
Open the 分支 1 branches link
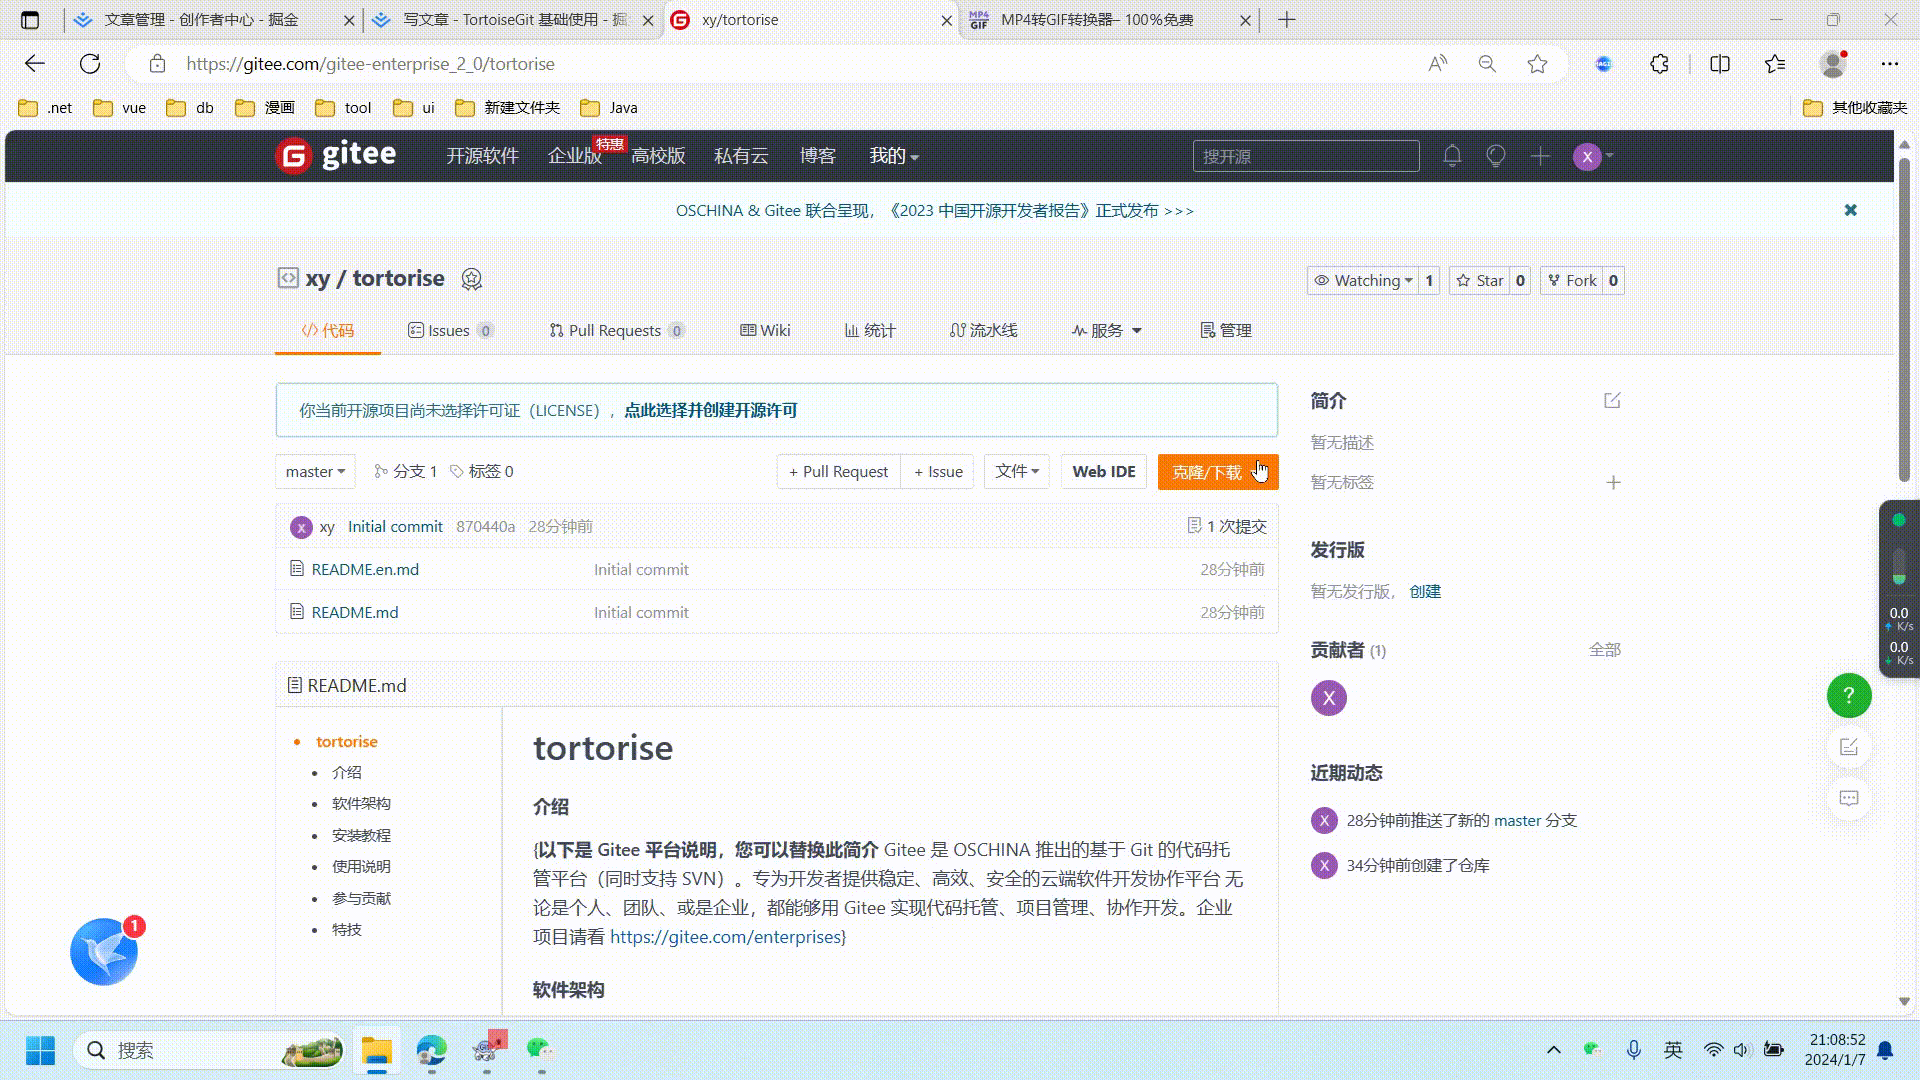(406, 472)
